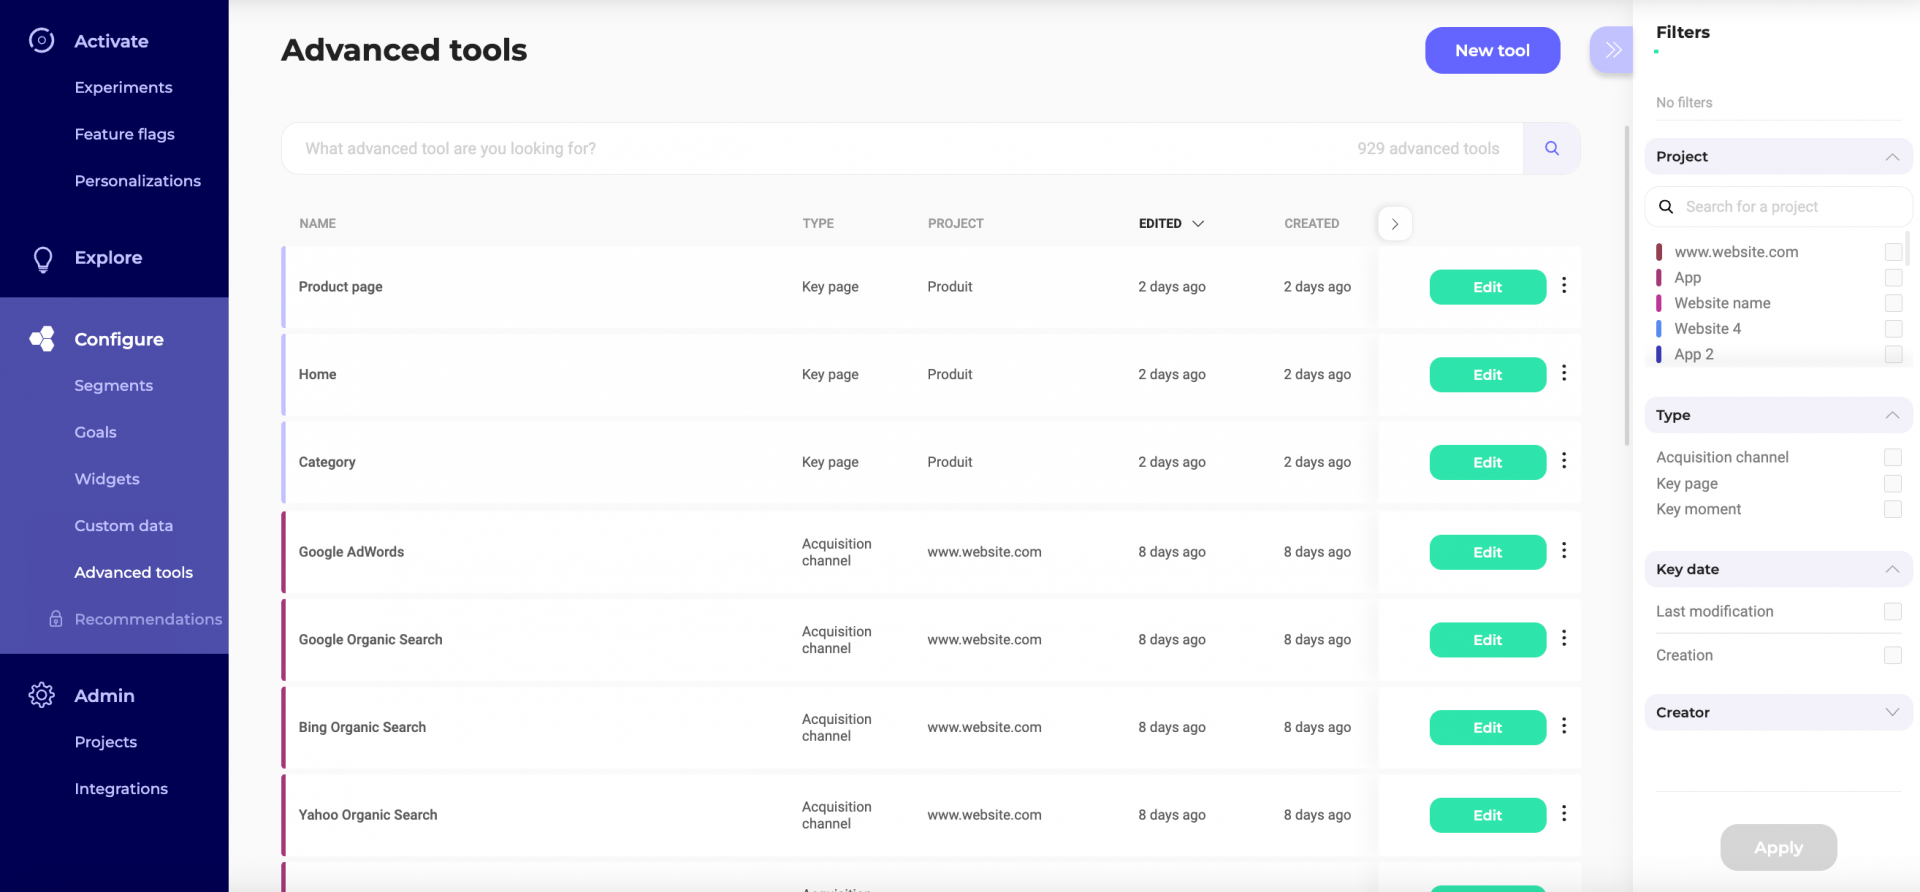Collapse the Type filter section
The image size is (1920, 892).
pos(1892,415)
